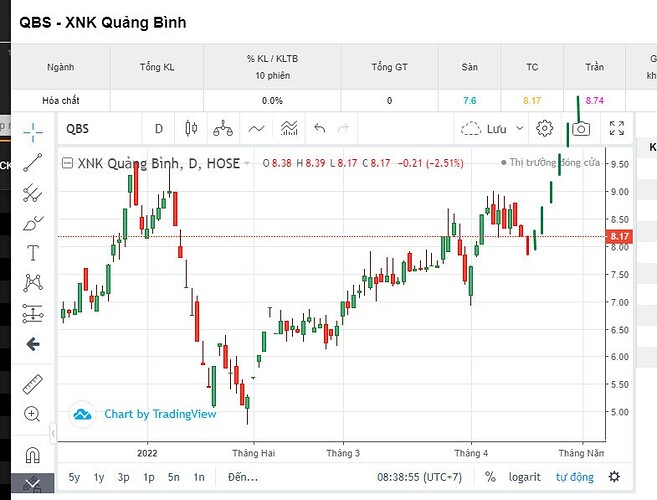Open the candlestick chart style menu

click(191, 129)
